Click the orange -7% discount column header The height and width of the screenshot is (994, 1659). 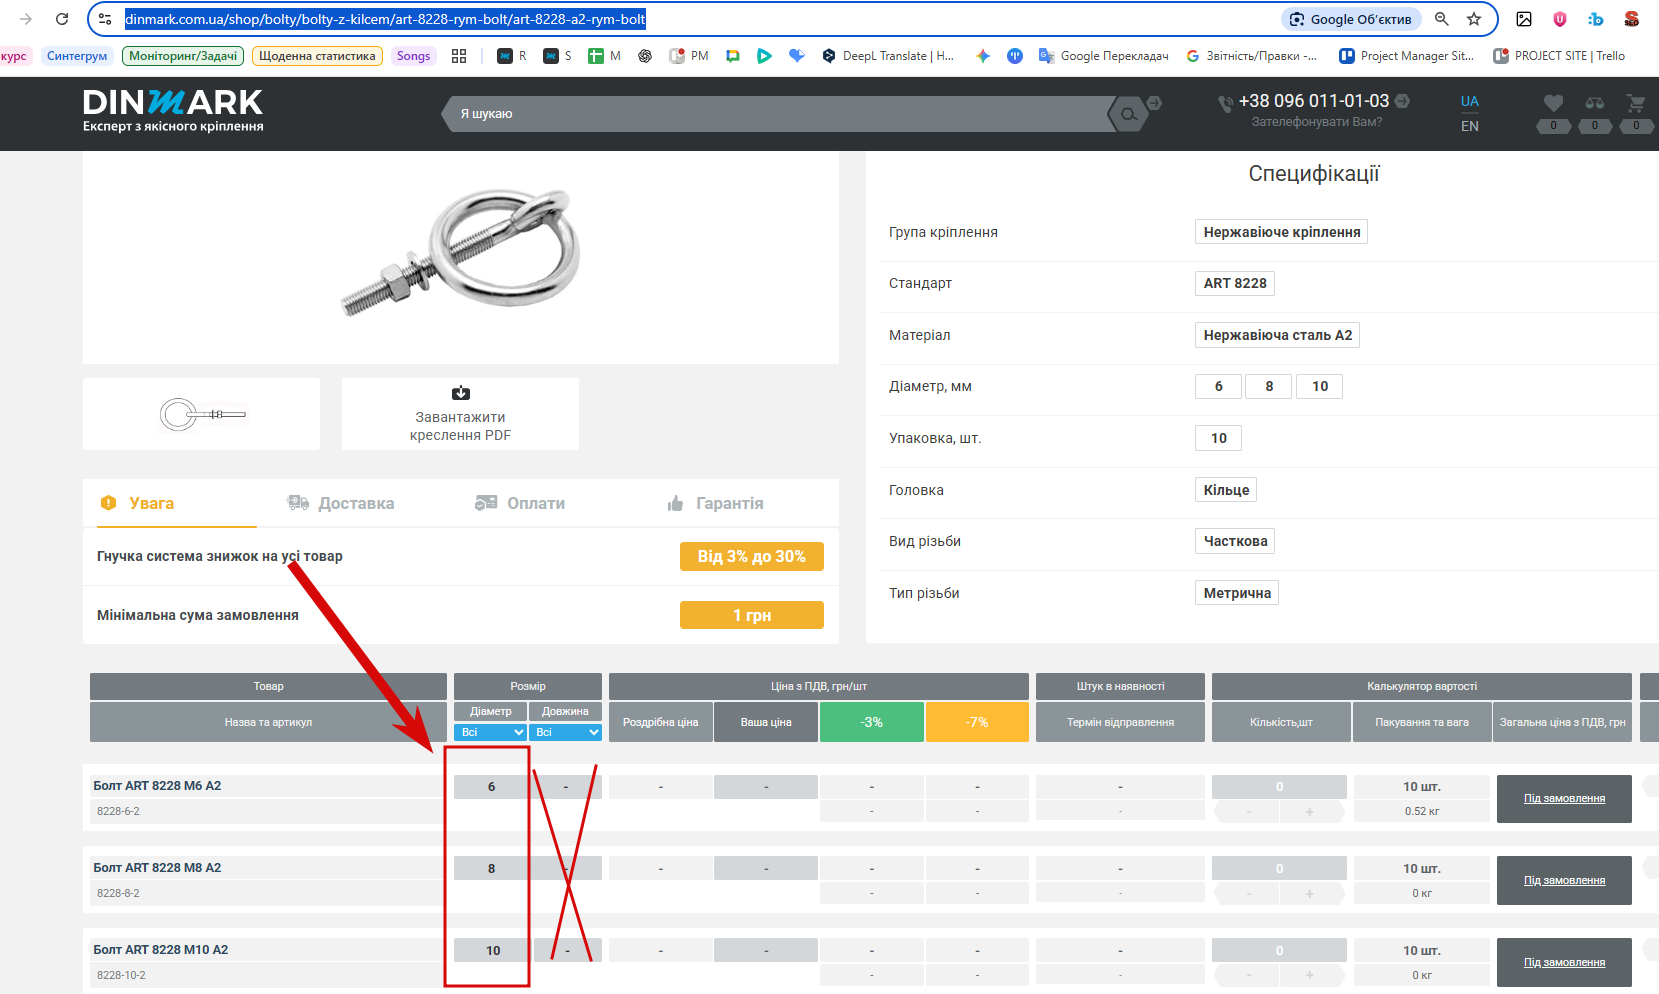[x=977, y=722]
